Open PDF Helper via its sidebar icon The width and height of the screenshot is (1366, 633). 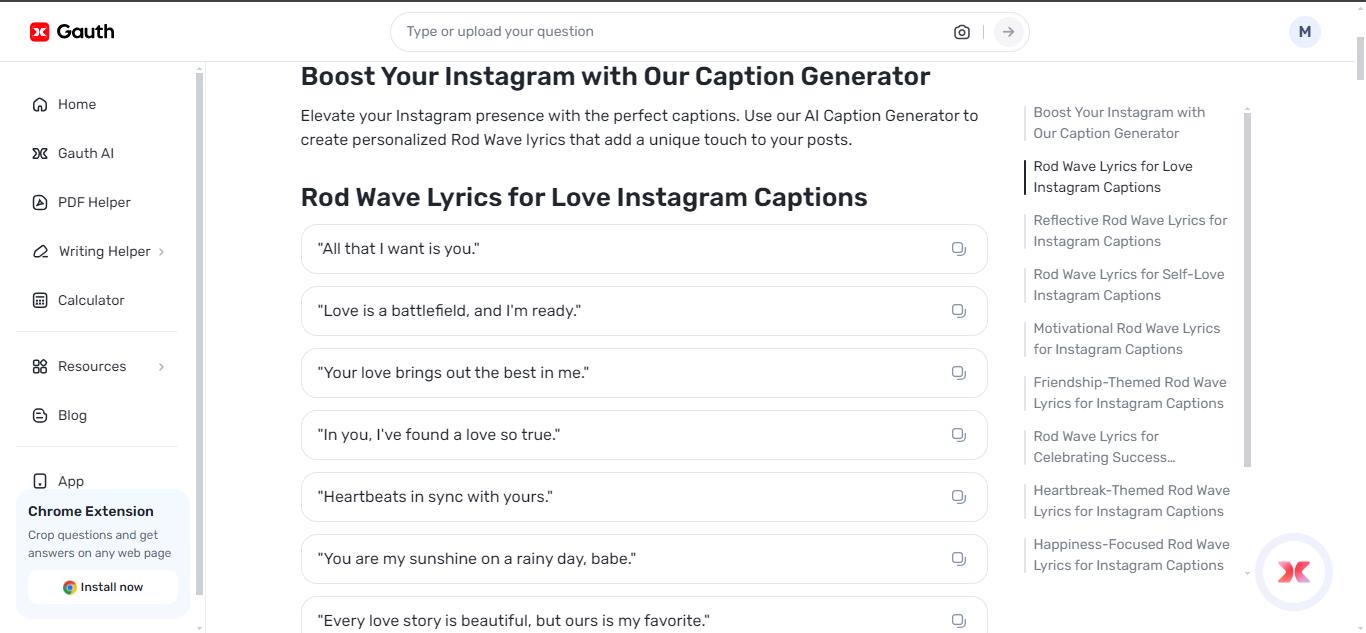coord(40,202)
